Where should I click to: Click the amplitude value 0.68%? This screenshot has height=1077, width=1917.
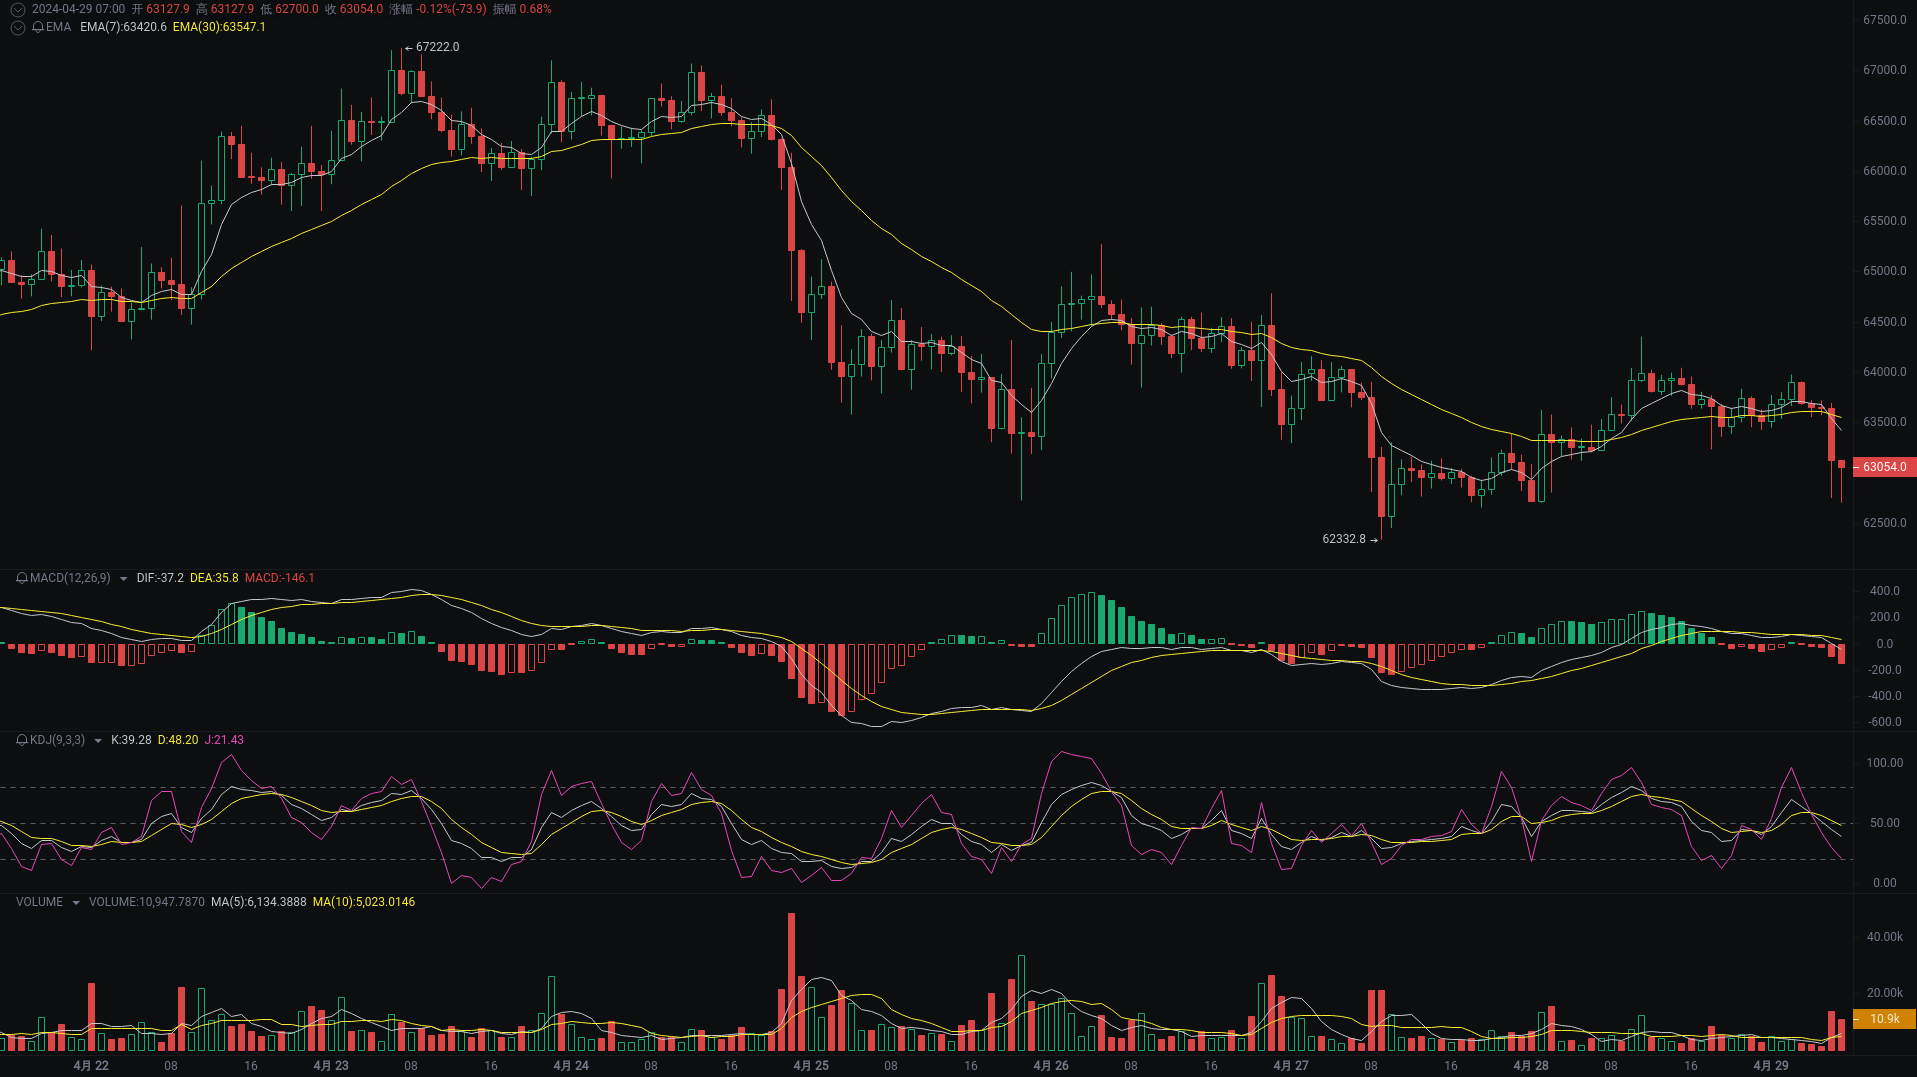coord(535,9)
